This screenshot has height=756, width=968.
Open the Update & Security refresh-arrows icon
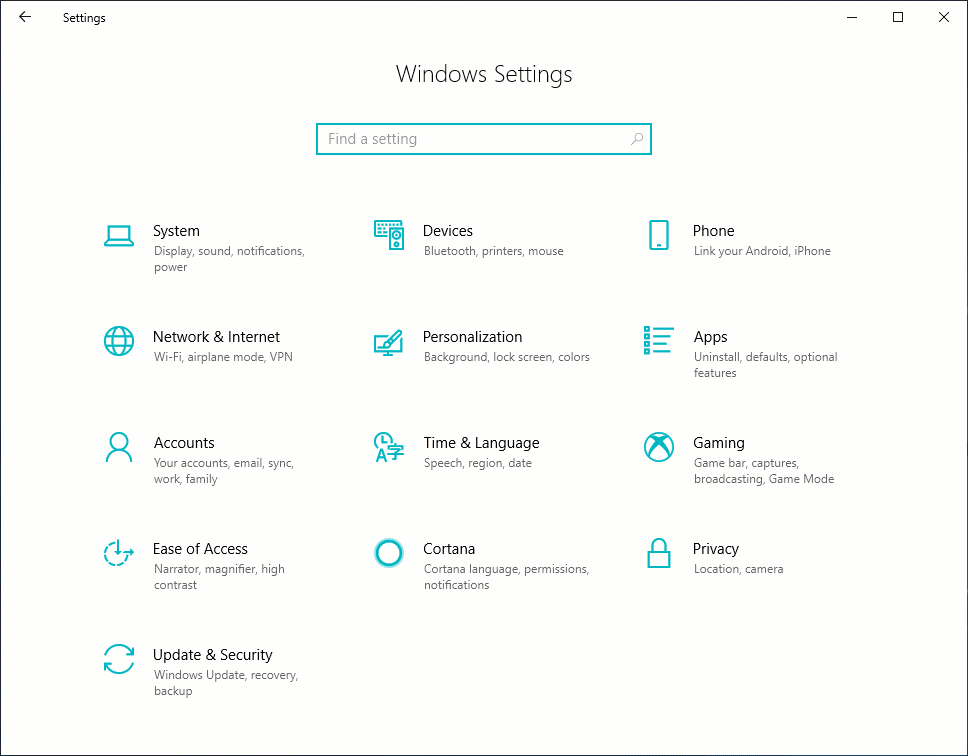[x=119, y=659]
